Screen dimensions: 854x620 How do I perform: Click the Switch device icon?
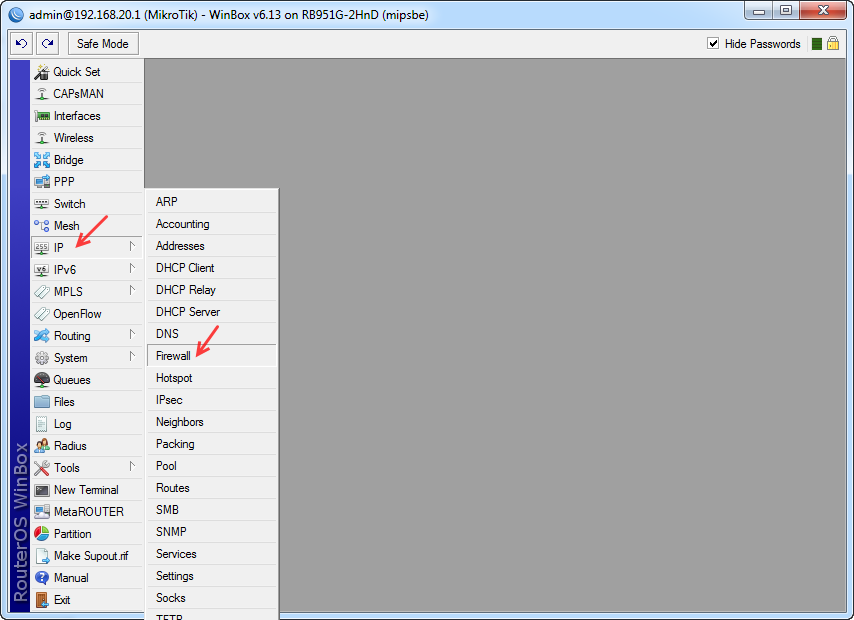(42, 204)
